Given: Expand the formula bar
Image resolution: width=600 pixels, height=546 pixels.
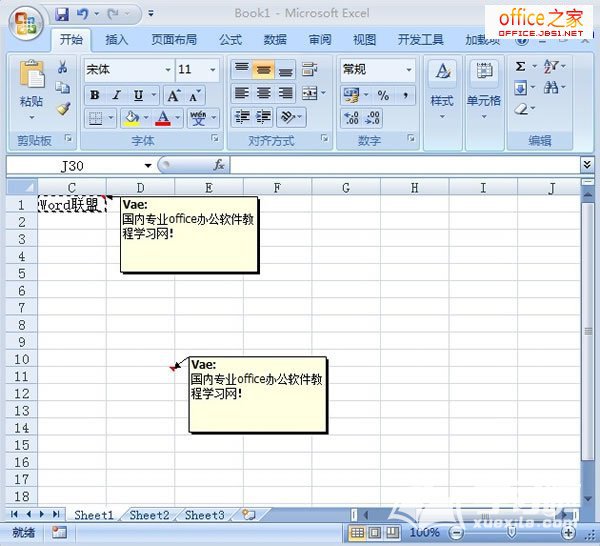Looking at the screenshot, I should [x=587, y=165].
